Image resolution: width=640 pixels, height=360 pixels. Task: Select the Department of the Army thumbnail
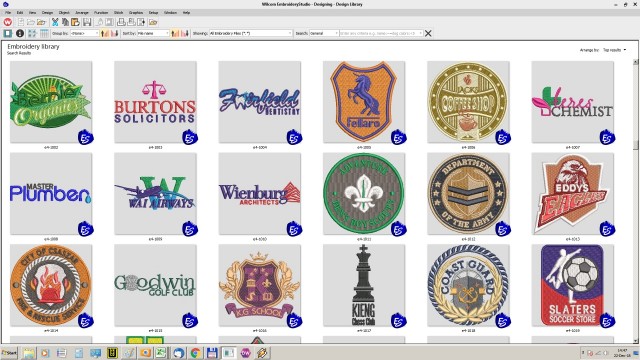(x=468, y=194)
